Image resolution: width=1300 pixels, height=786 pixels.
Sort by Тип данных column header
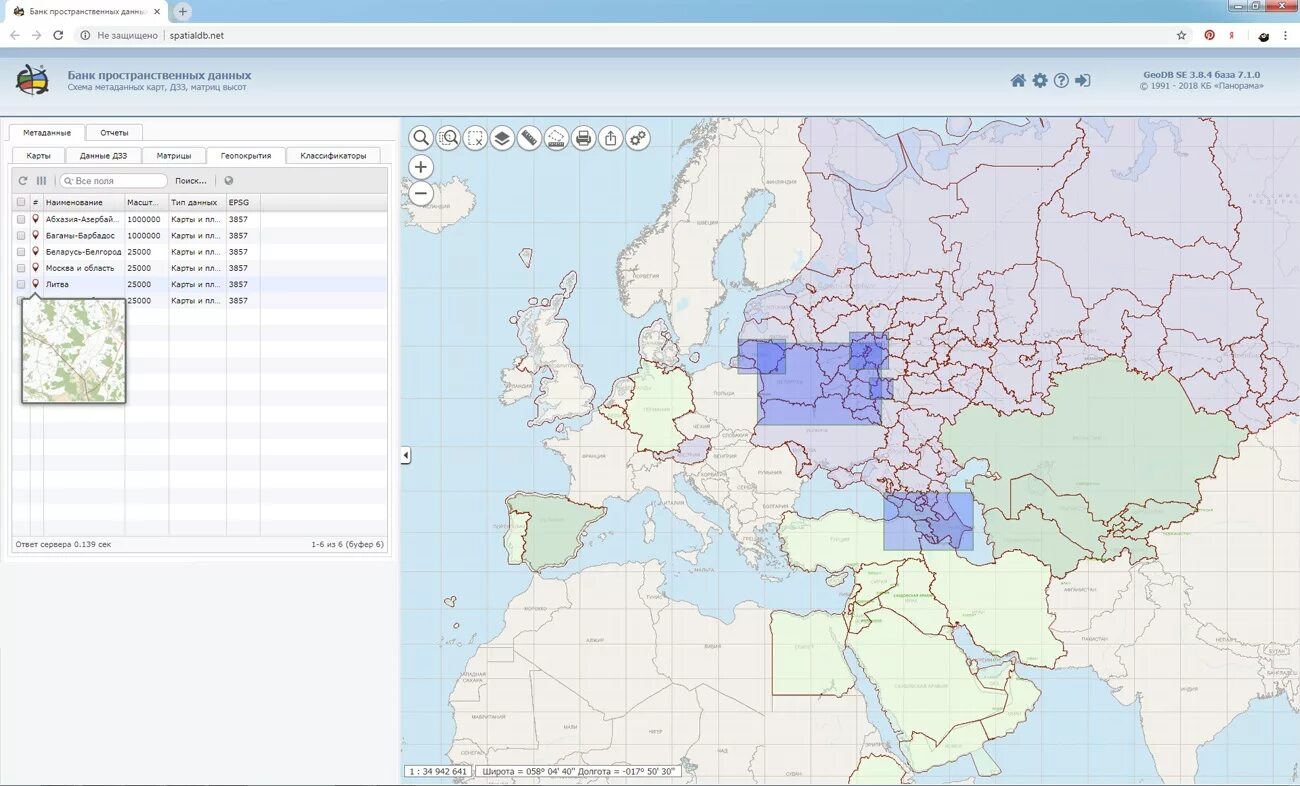(x=197, y=203)
